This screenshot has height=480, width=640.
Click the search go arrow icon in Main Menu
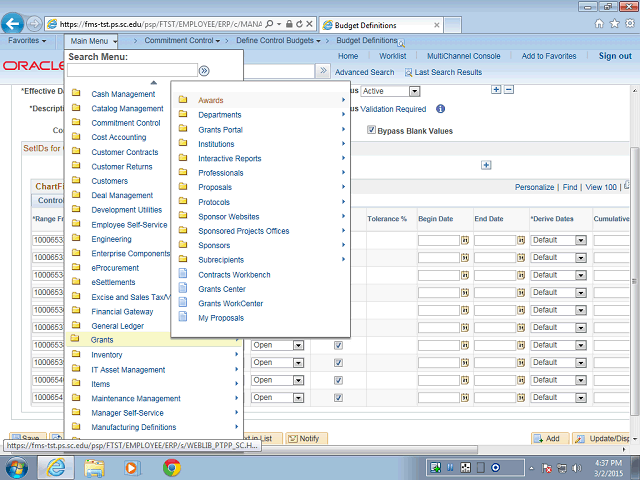204,71
